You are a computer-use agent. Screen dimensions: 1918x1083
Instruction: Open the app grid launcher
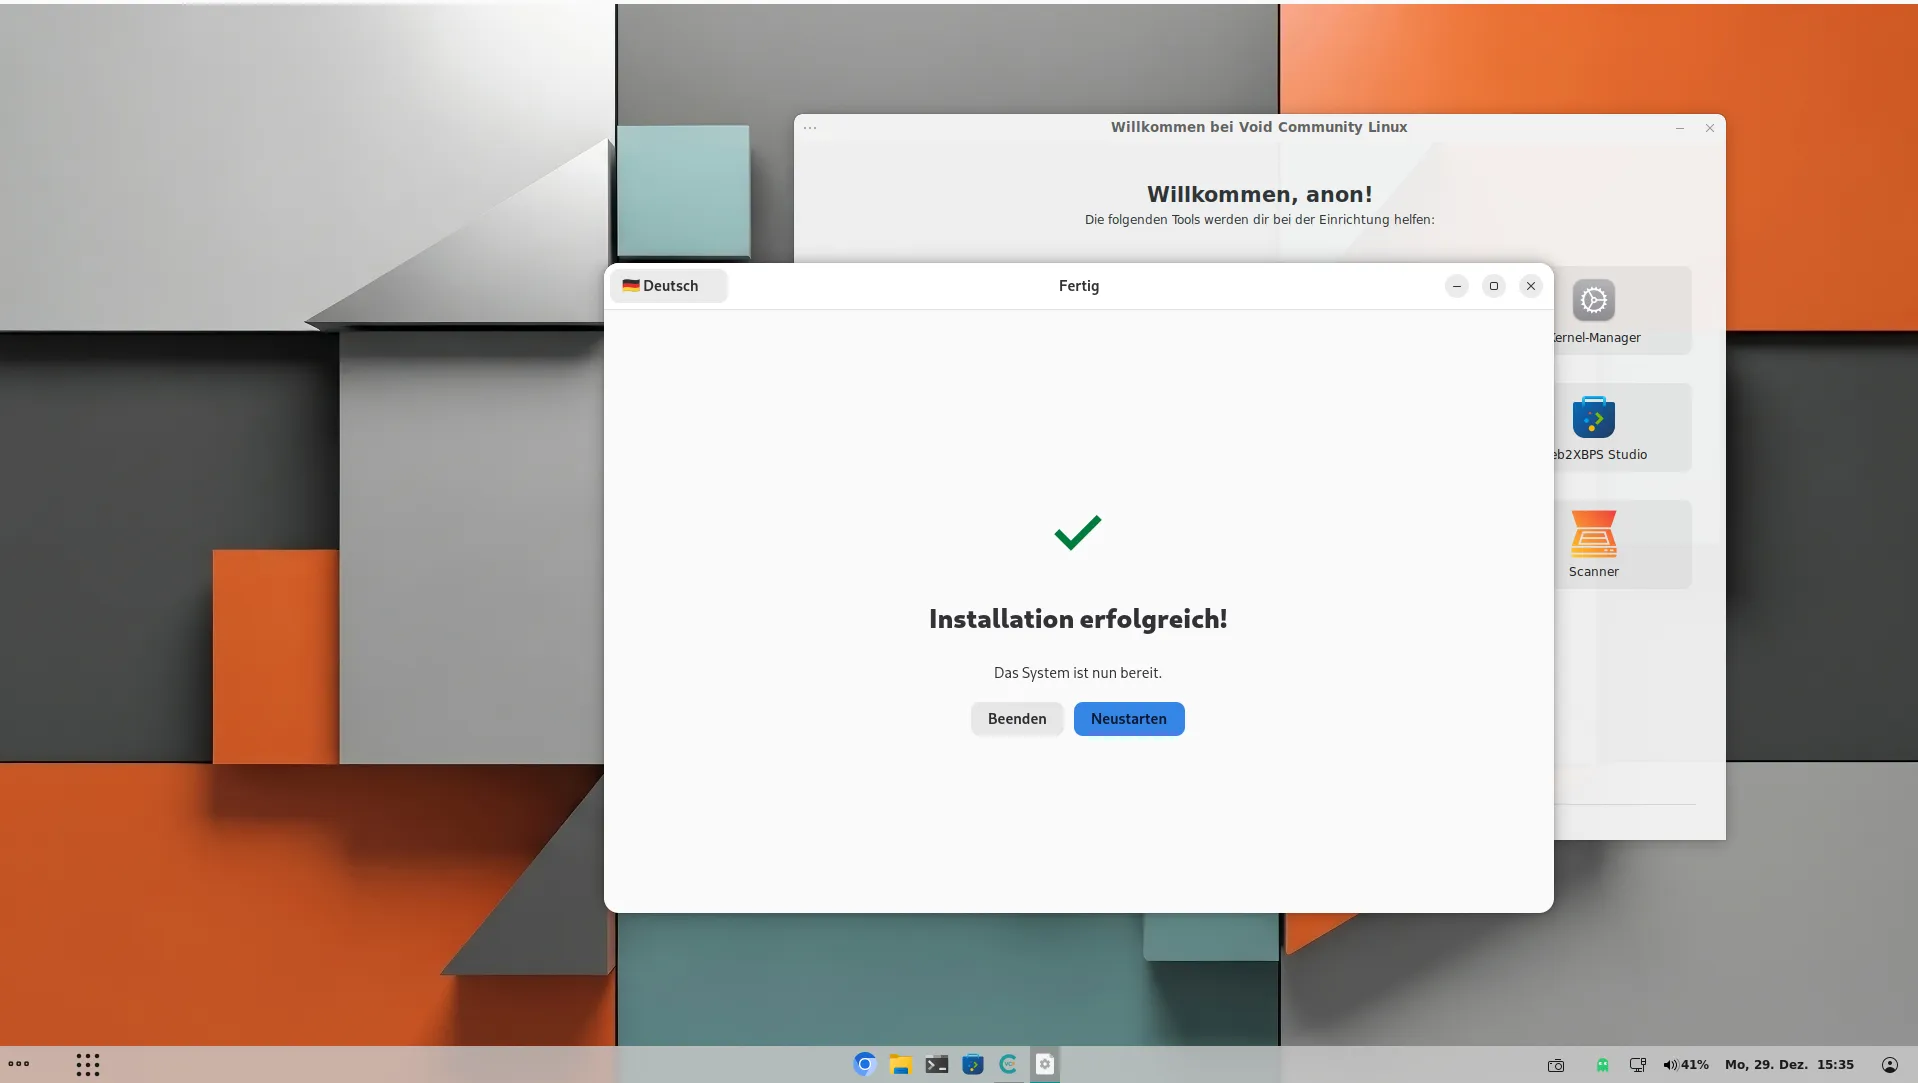pyautogui.click(x=88, y=1065)
